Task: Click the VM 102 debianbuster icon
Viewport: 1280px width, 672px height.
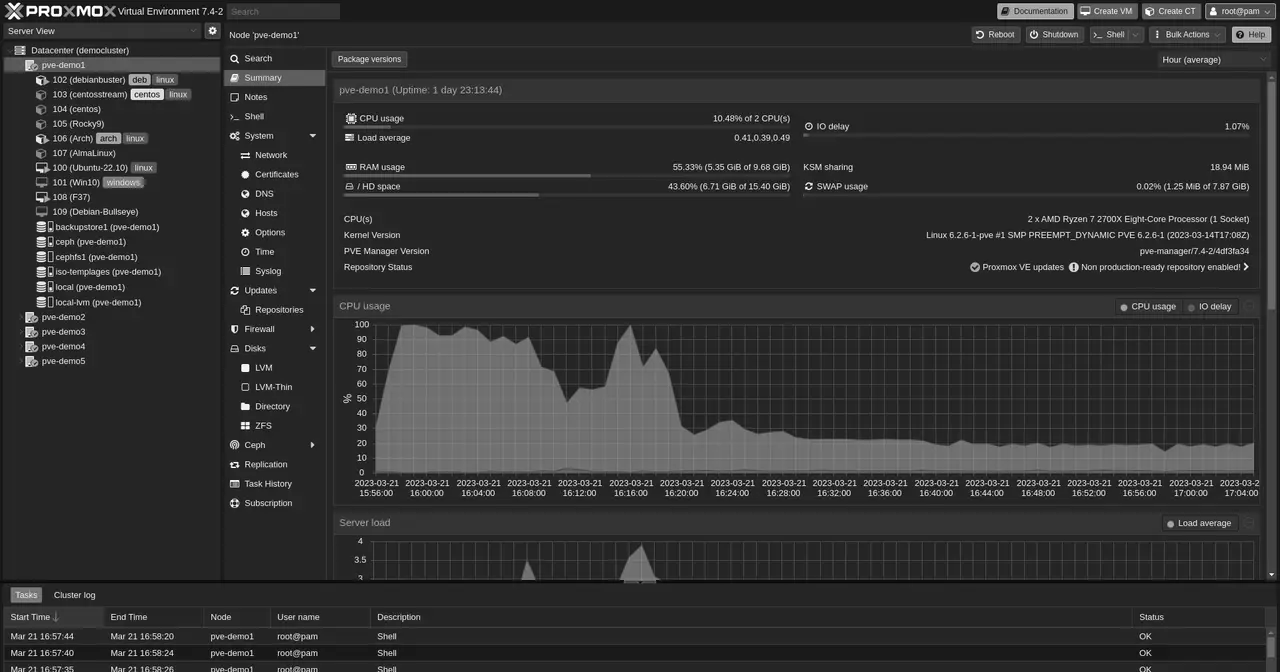Action: click(x=42, y=80)
